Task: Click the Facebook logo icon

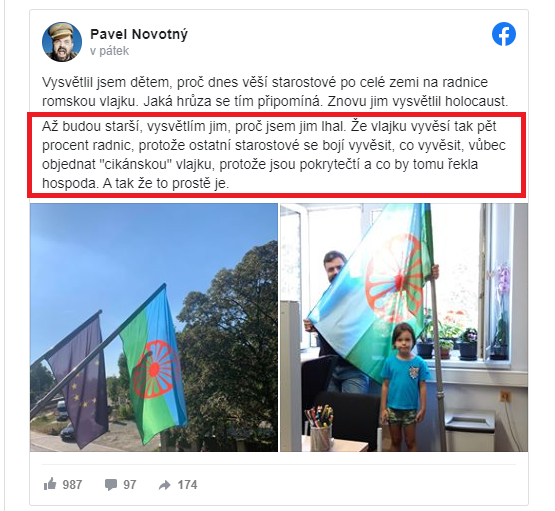Action: (x=504, y=34)
